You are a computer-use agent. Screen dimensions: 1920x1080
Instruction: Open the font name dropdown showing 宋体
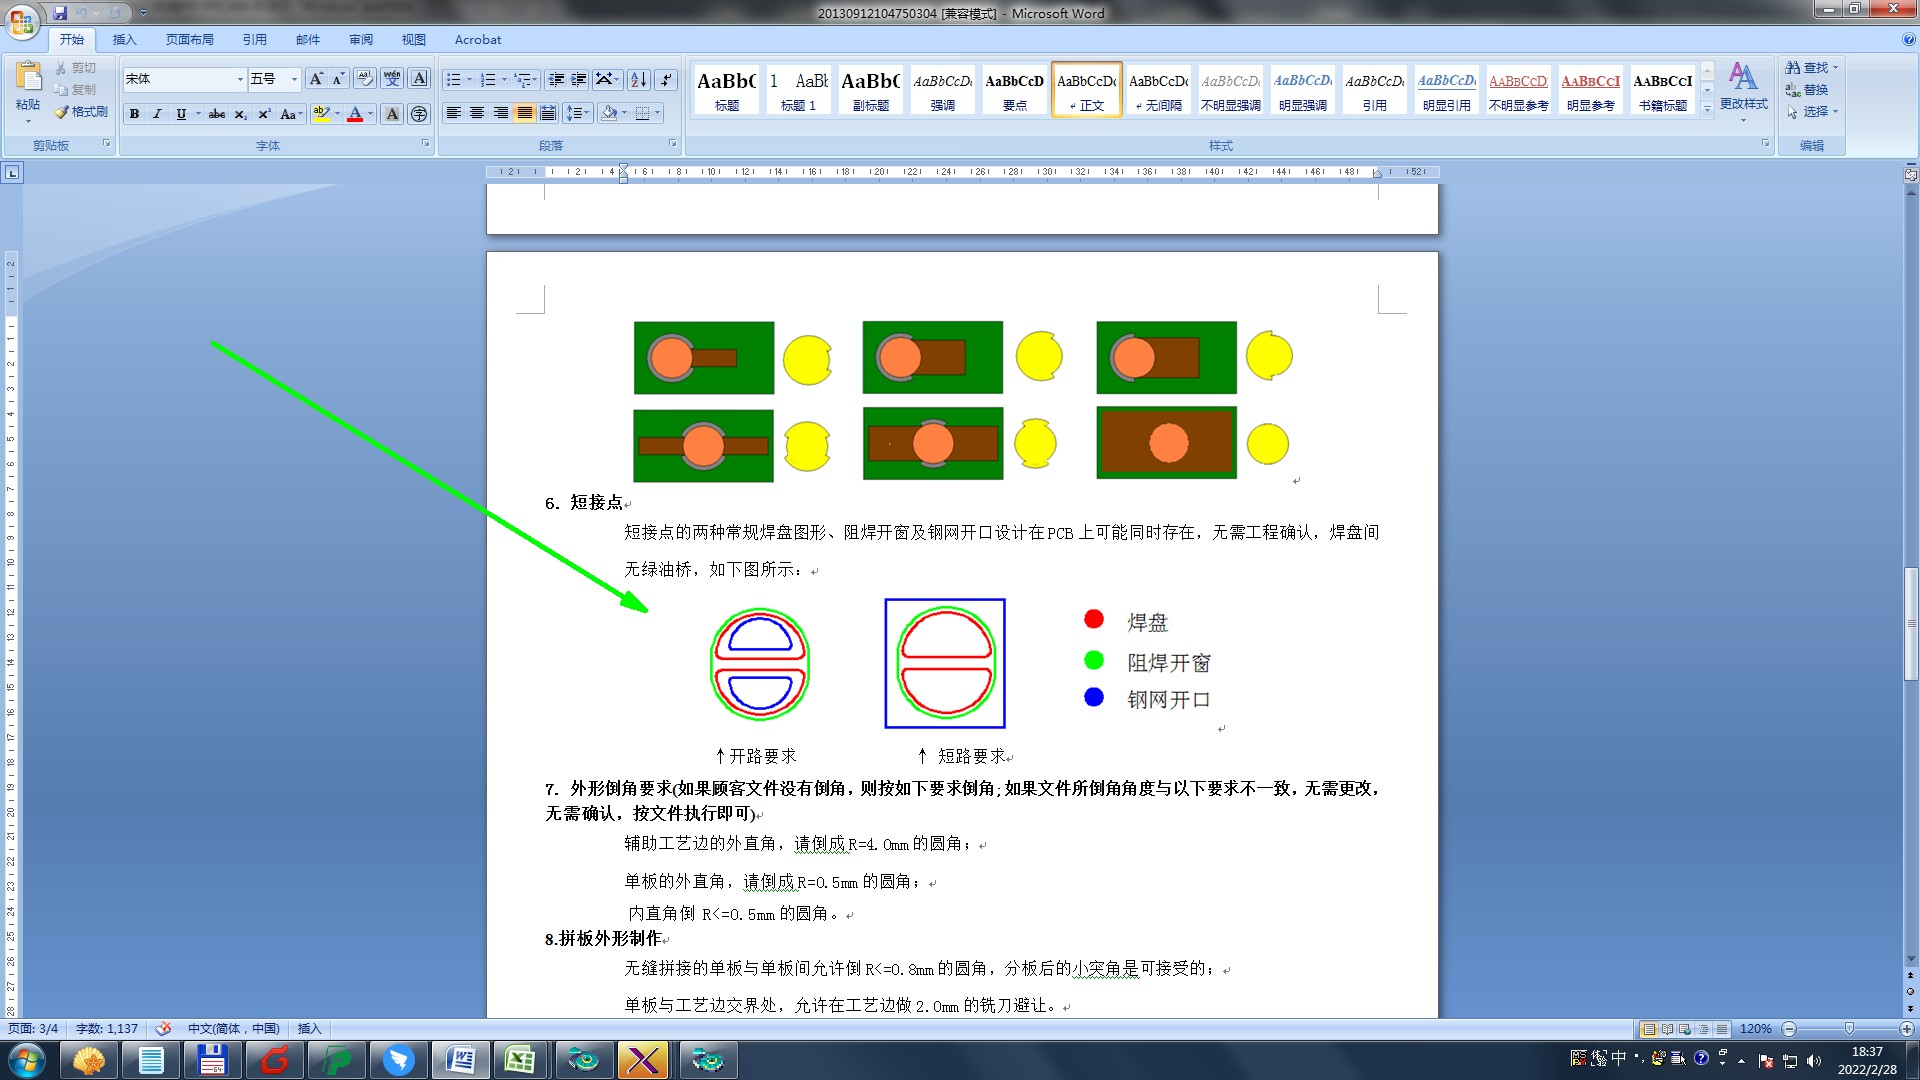240,79
